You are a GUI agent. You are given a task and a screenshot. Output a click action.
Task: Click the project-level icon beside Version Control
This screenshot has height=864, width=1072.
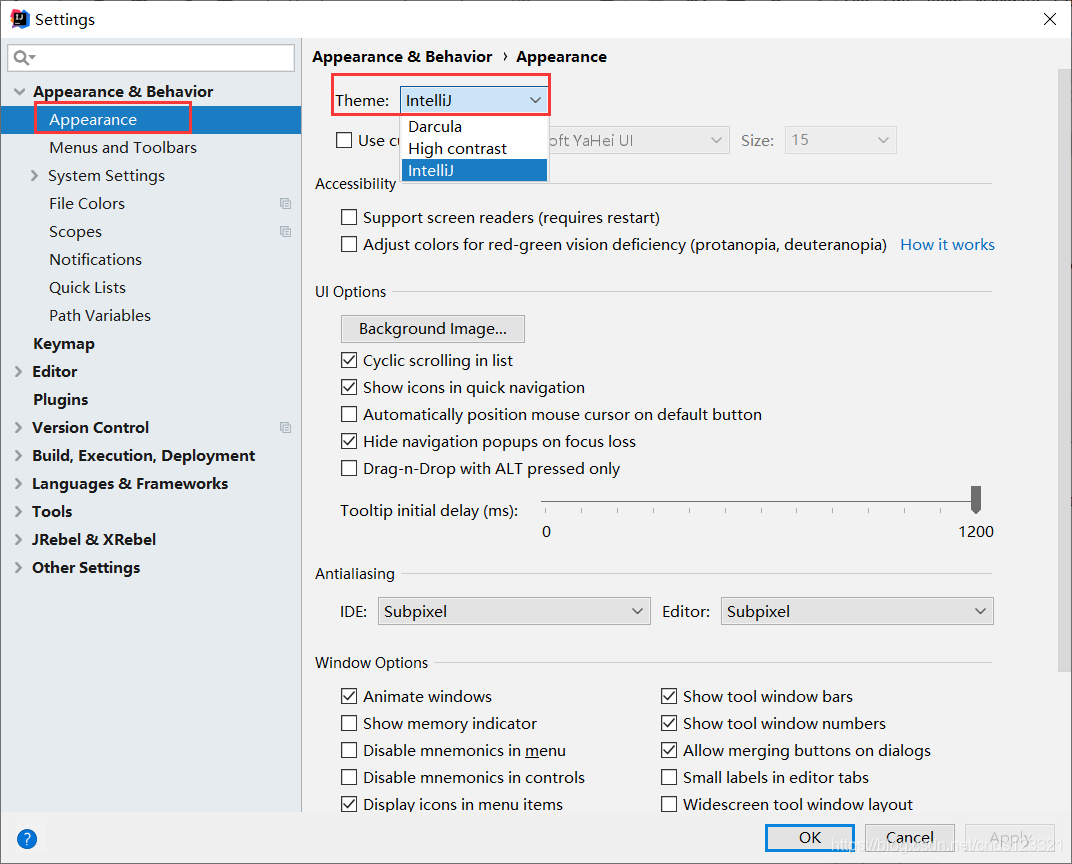[286, 428]
